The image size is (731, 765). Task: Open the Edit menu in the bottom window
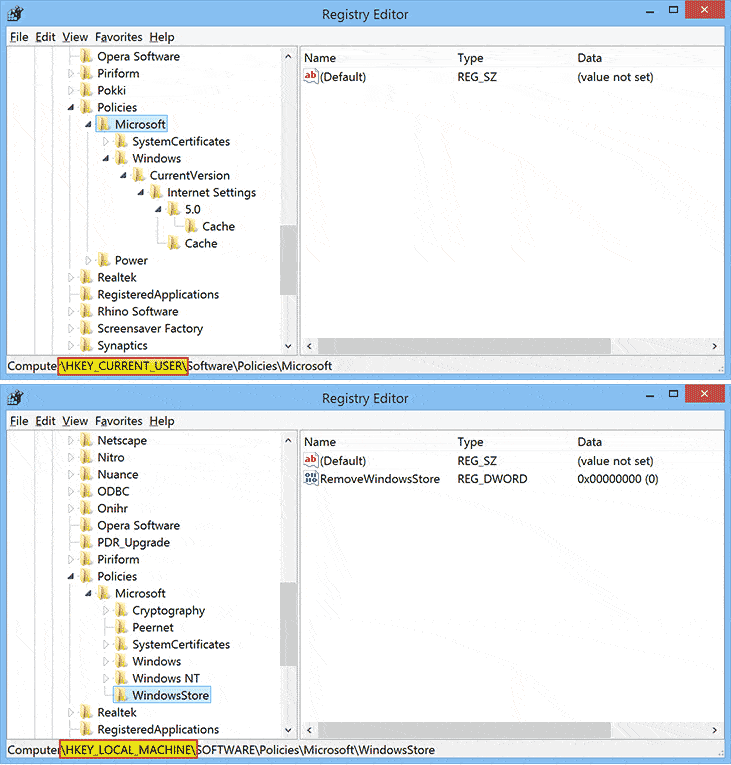(x=45, y=421)
